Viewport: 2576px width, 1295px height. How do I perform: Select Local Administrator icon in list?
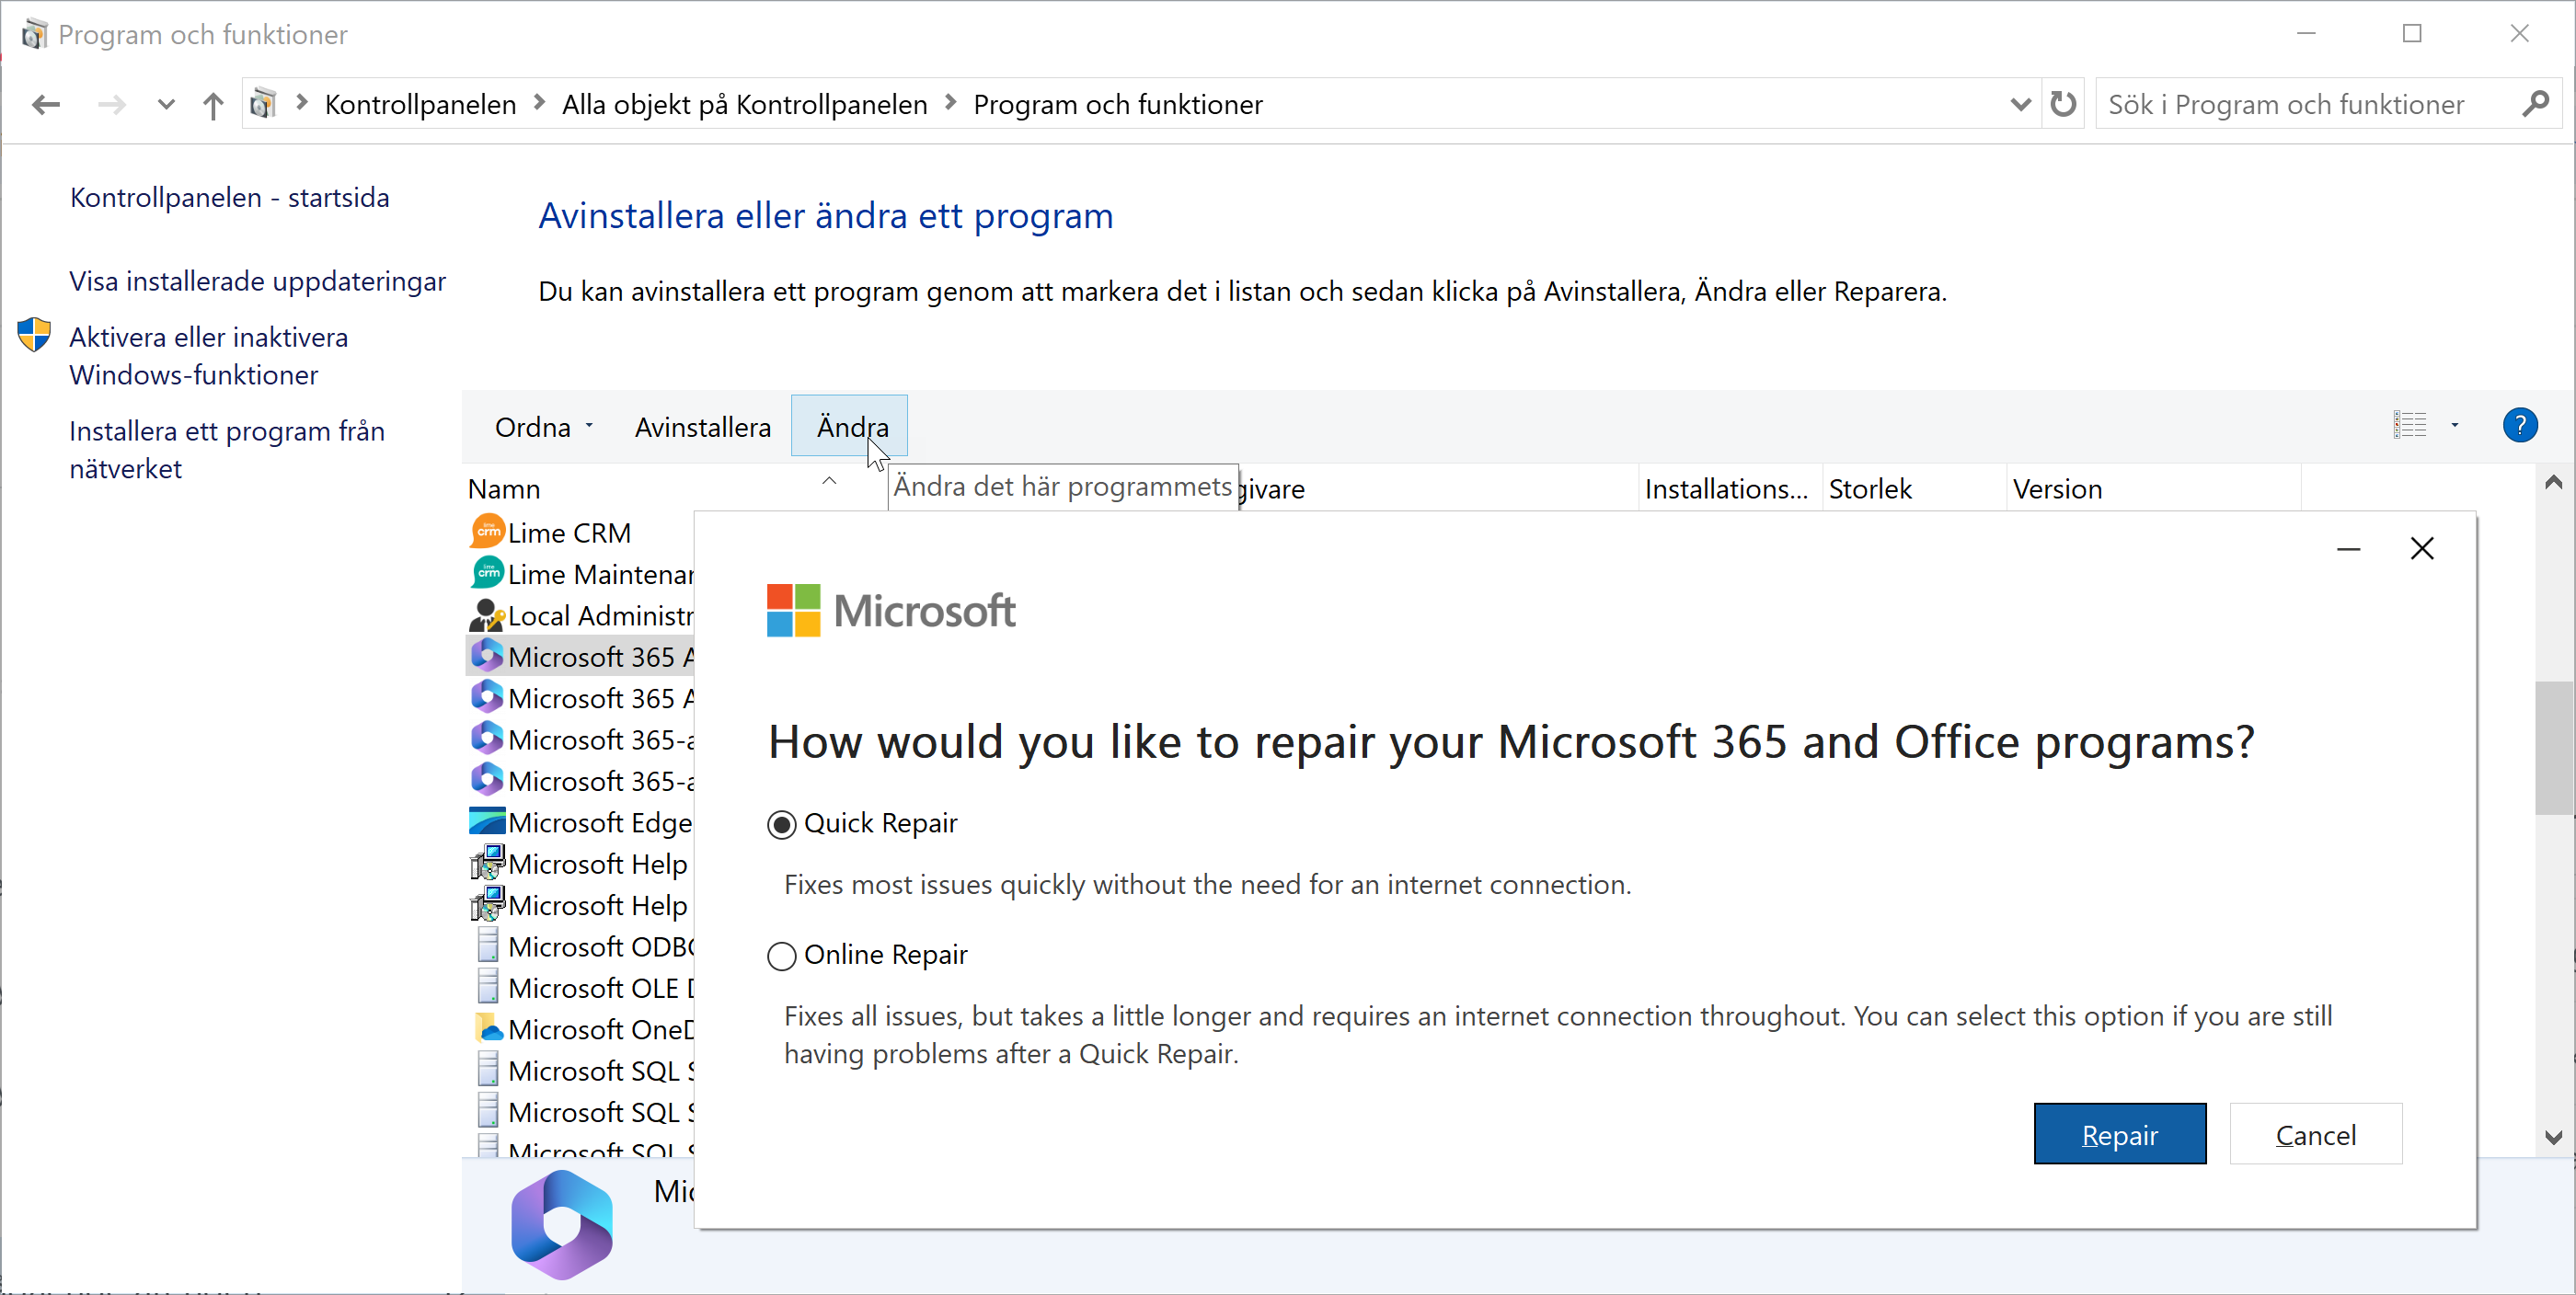[487, 614]
